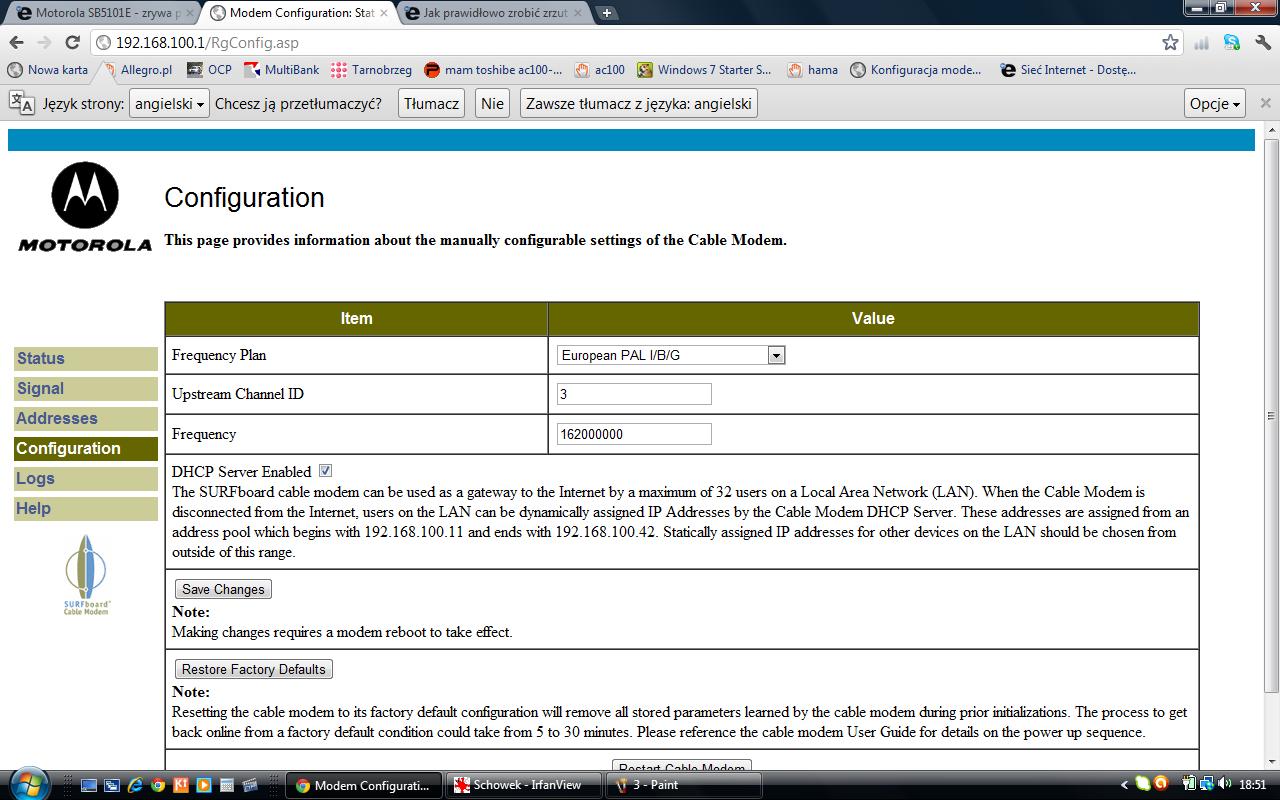The width and height of the screenshot is (1280, 800).
Task: Go back with the browser back arrow
Action: (x=16, y=42)
